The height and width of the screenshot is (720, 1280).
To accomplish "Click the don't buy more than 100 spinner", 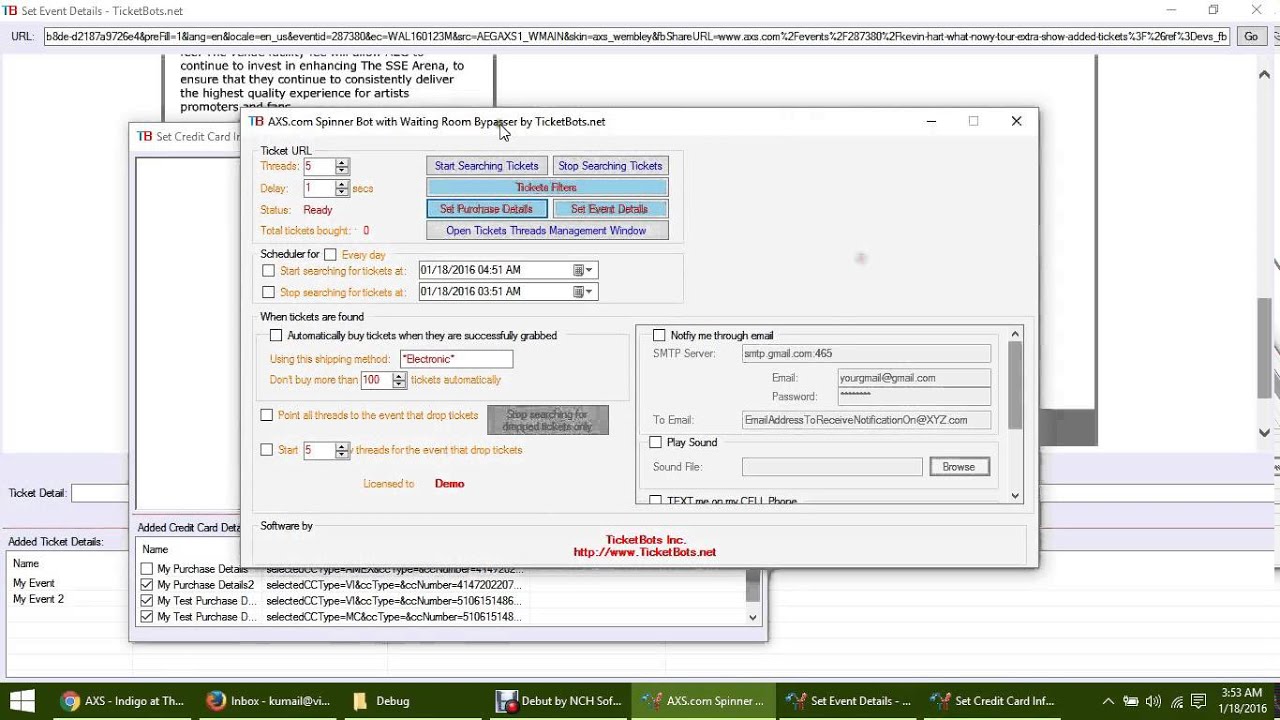I will click(399, 380).
